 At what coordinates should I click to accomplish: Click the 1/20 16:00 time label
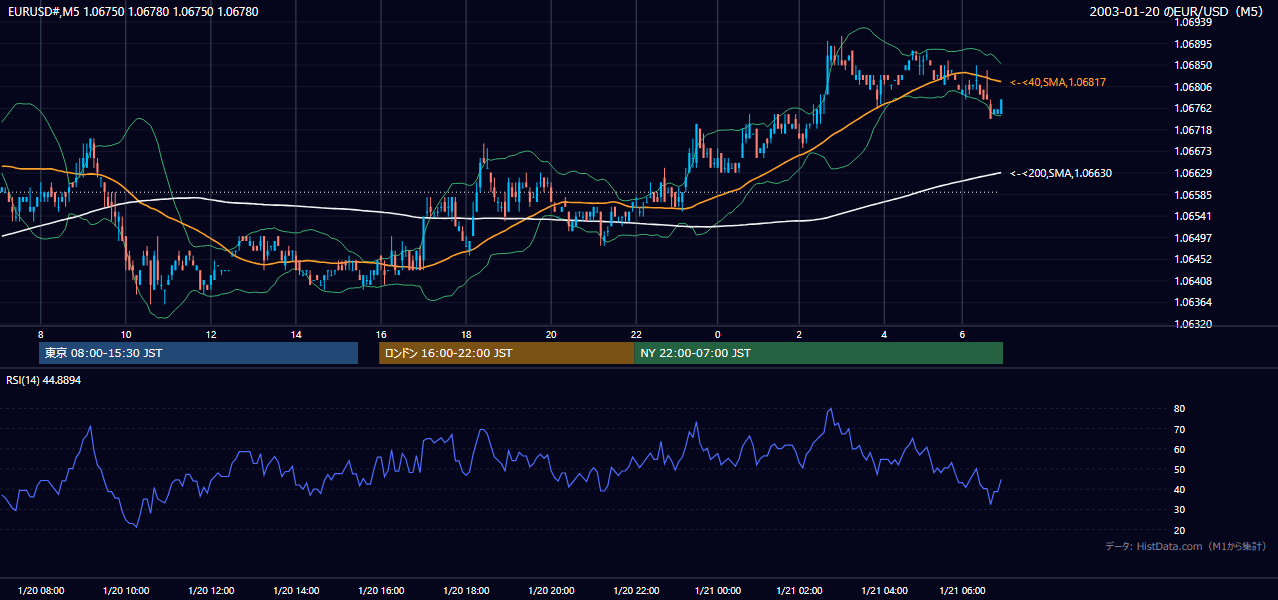(381, 591)
